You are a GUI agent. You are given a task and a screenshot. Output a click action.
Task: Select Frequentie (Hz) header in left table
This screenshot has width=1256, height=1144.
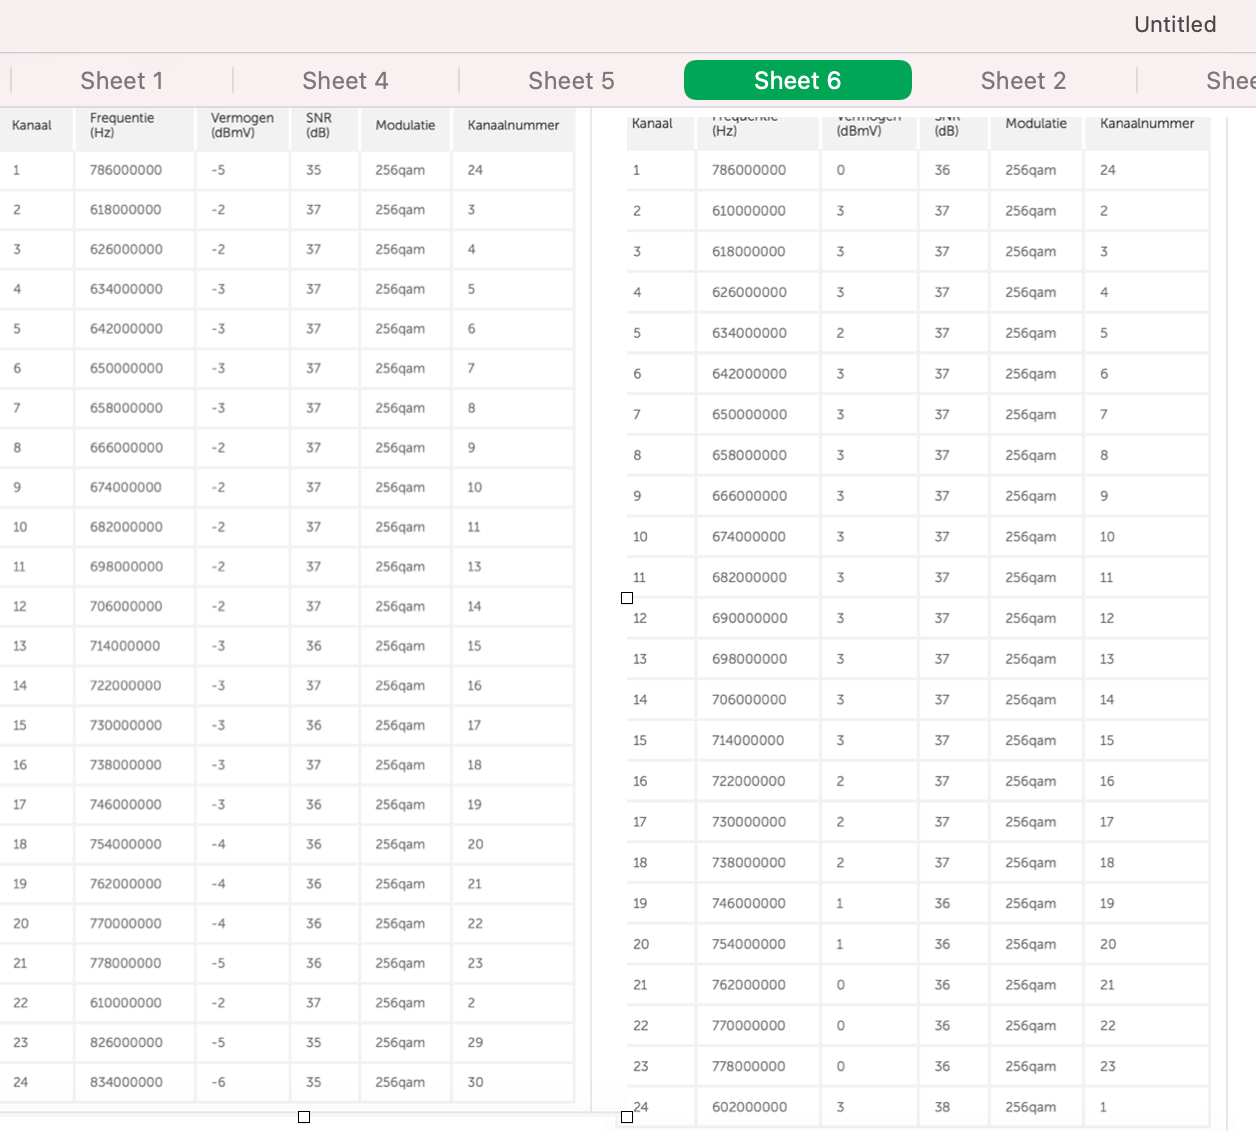pos(122,125)
